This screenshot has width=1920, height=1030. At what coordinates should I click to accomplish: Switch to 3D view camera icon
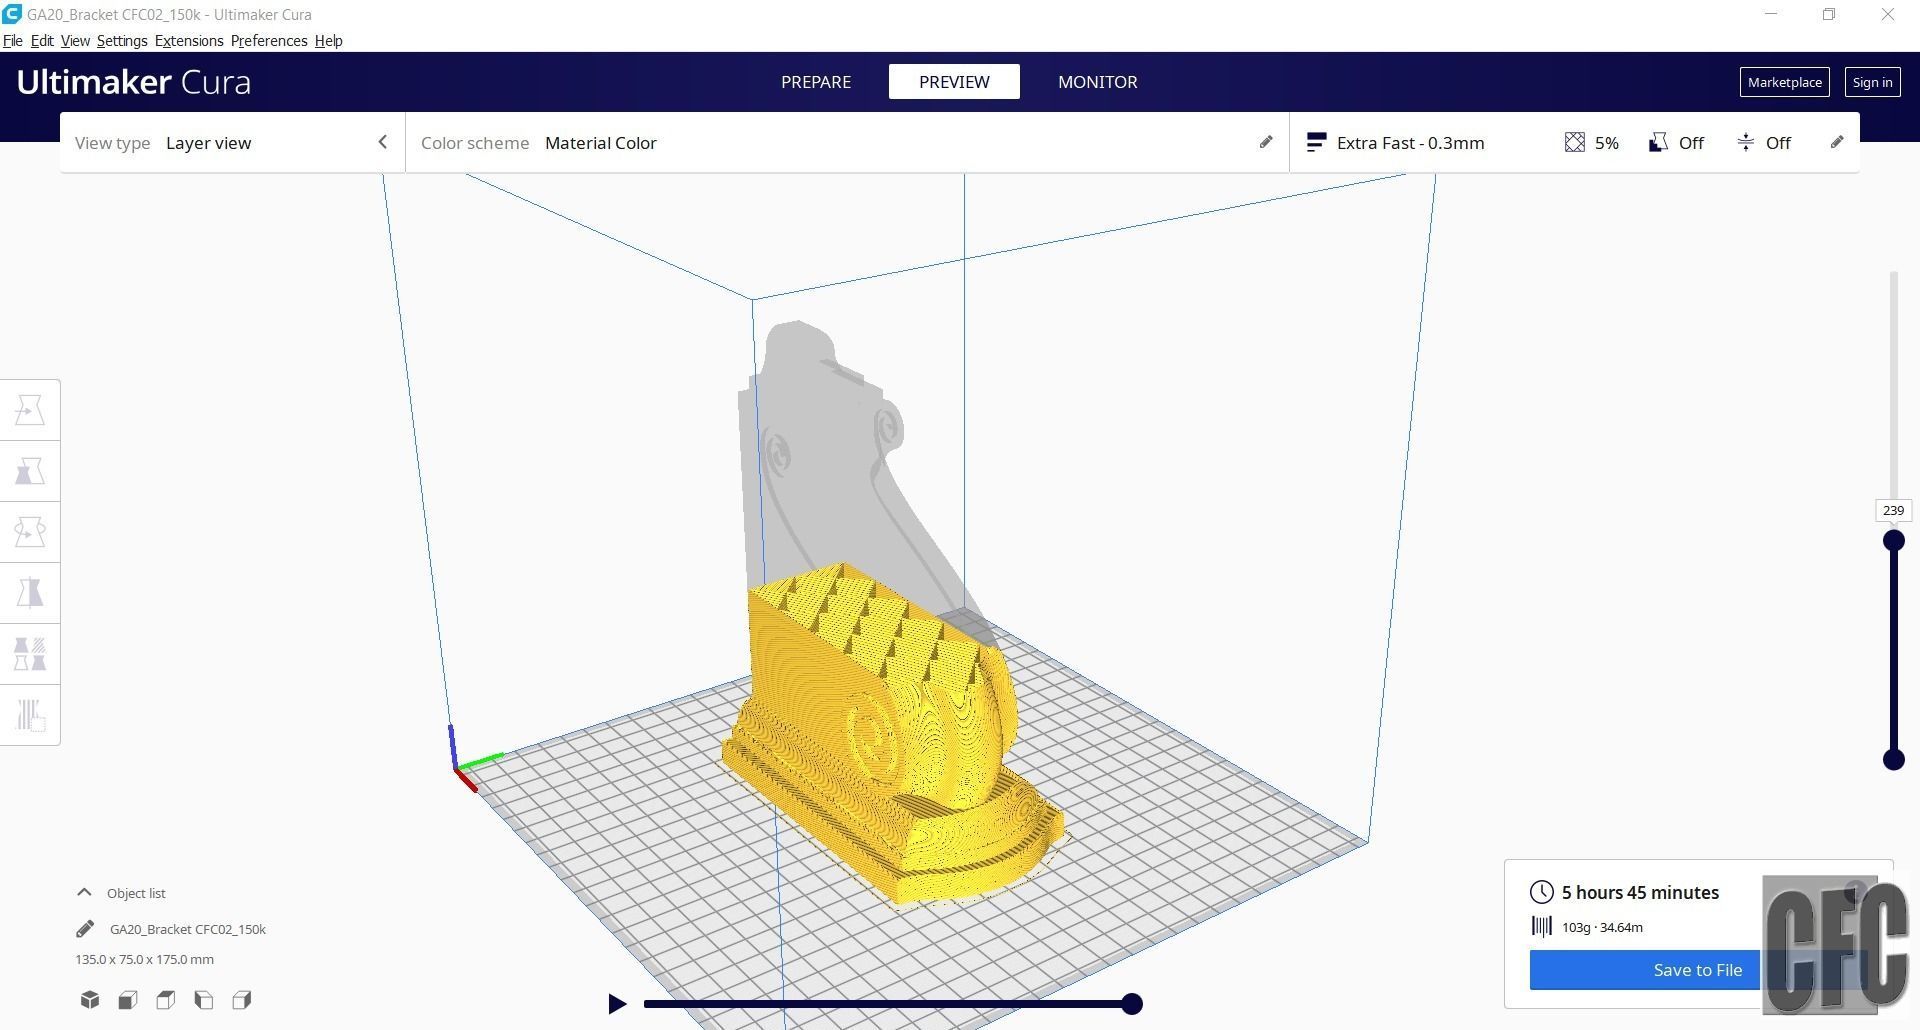coord(90,1000)
